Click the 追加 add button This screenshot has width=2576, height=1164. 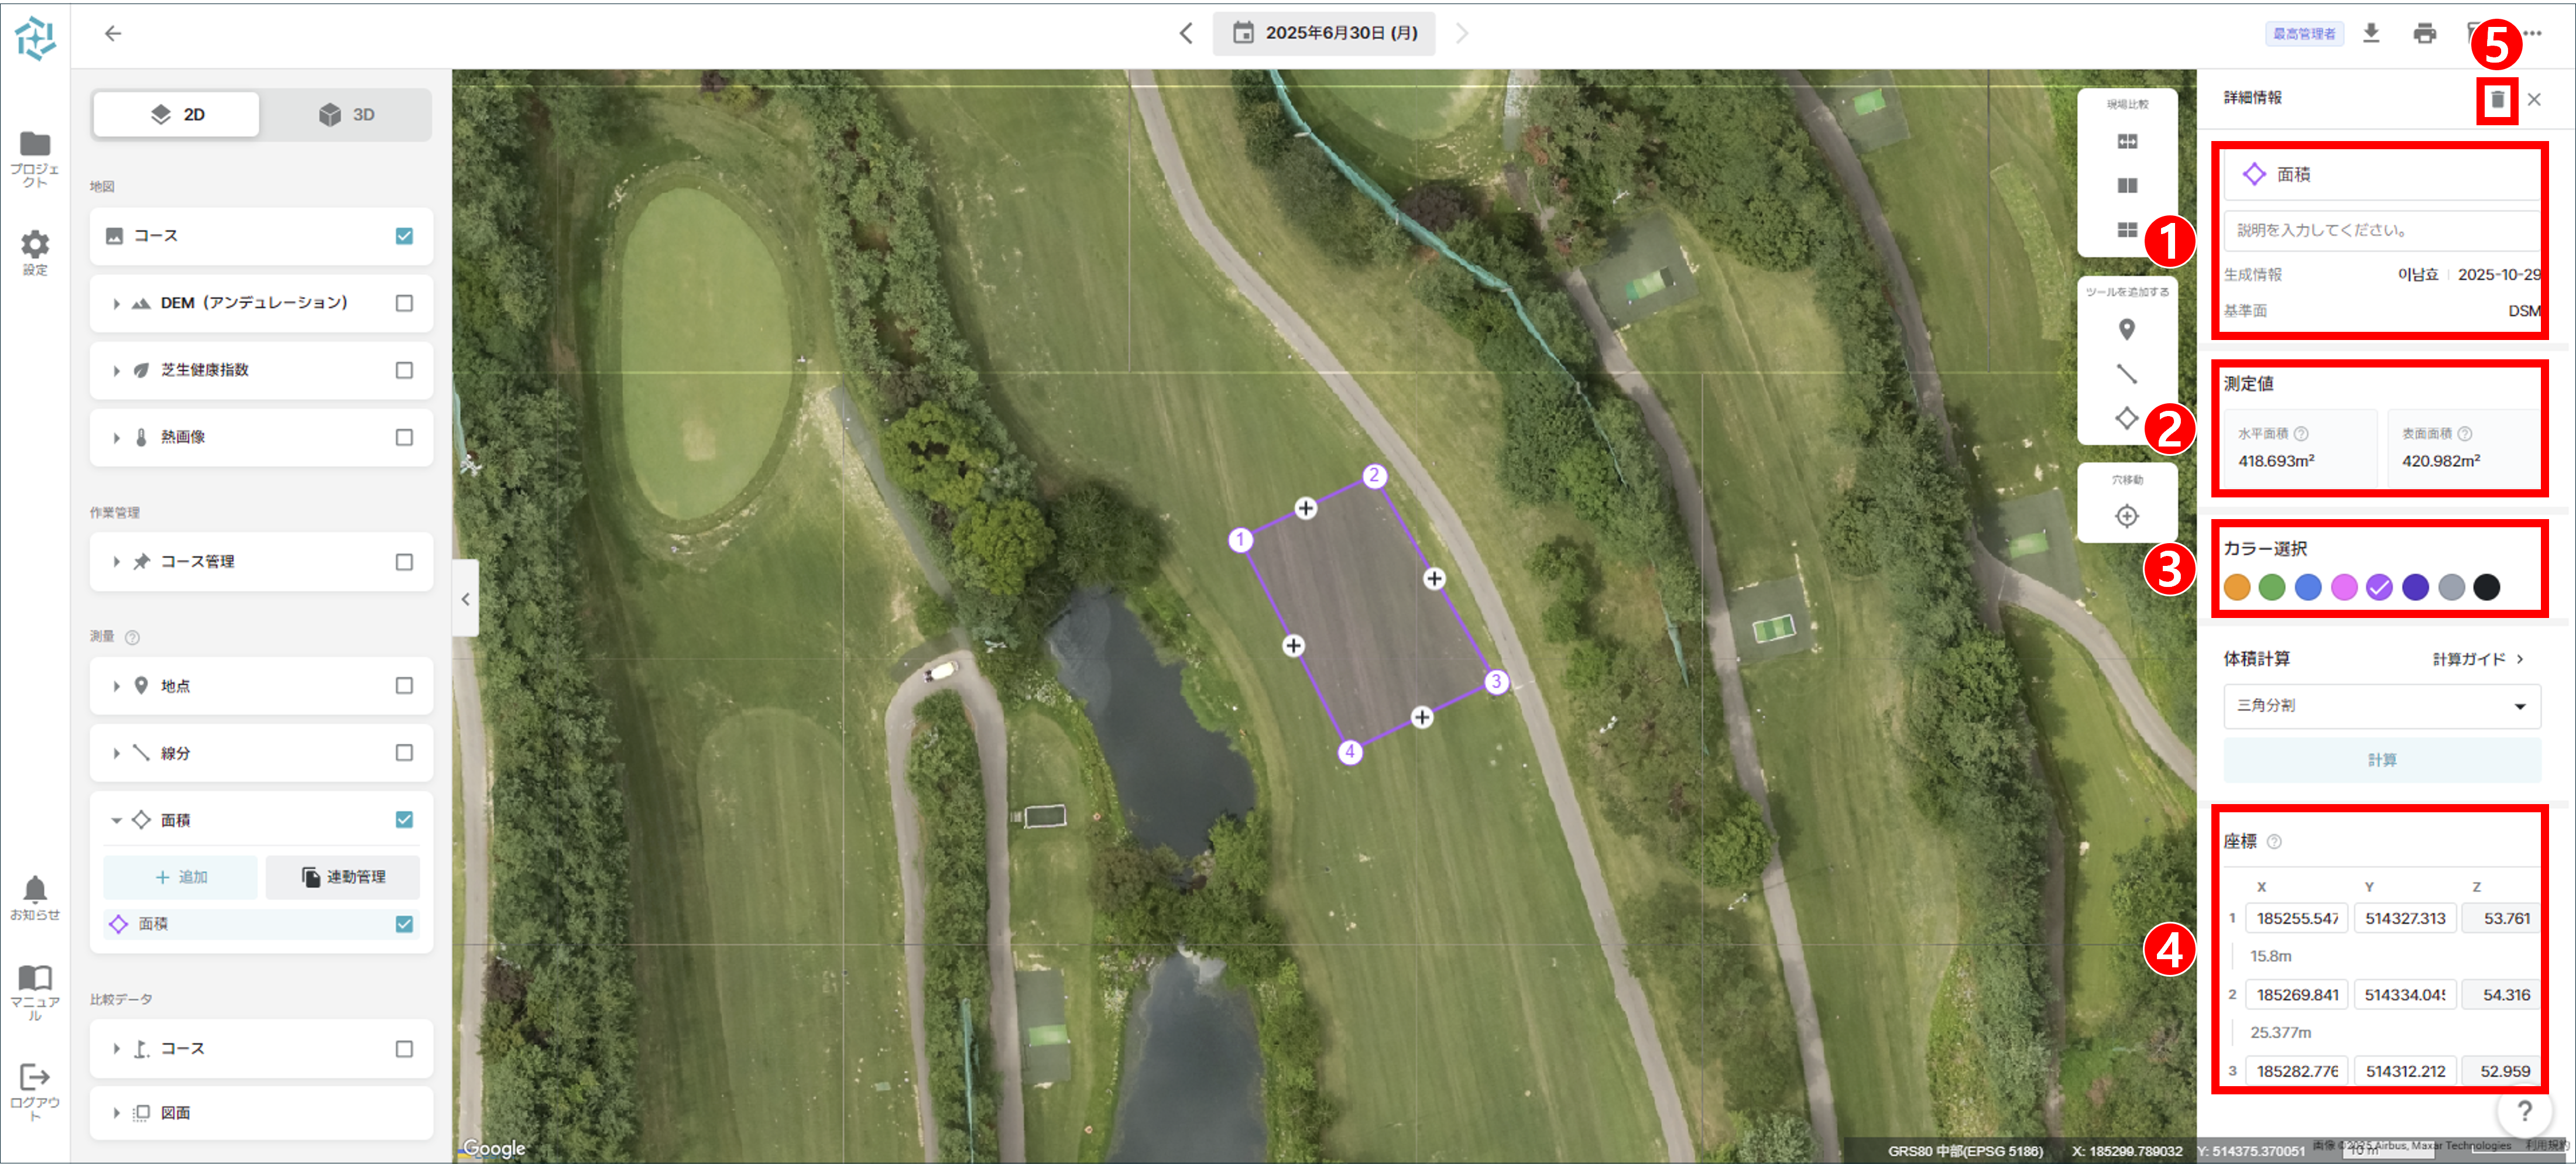(181, 877)
